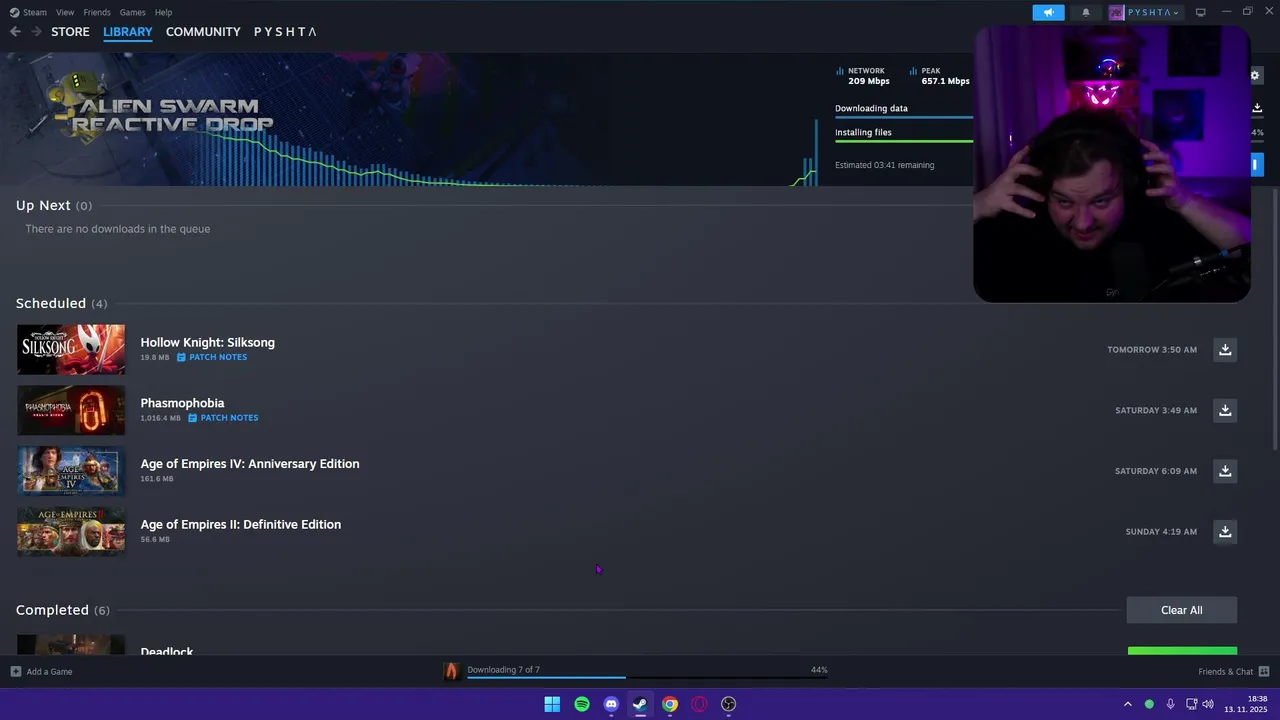Image resolution: width=1280 pixels, height=720 pixels.
Task: Open Google Chrome from the taskbar
Action: click(x=670, y=704)
